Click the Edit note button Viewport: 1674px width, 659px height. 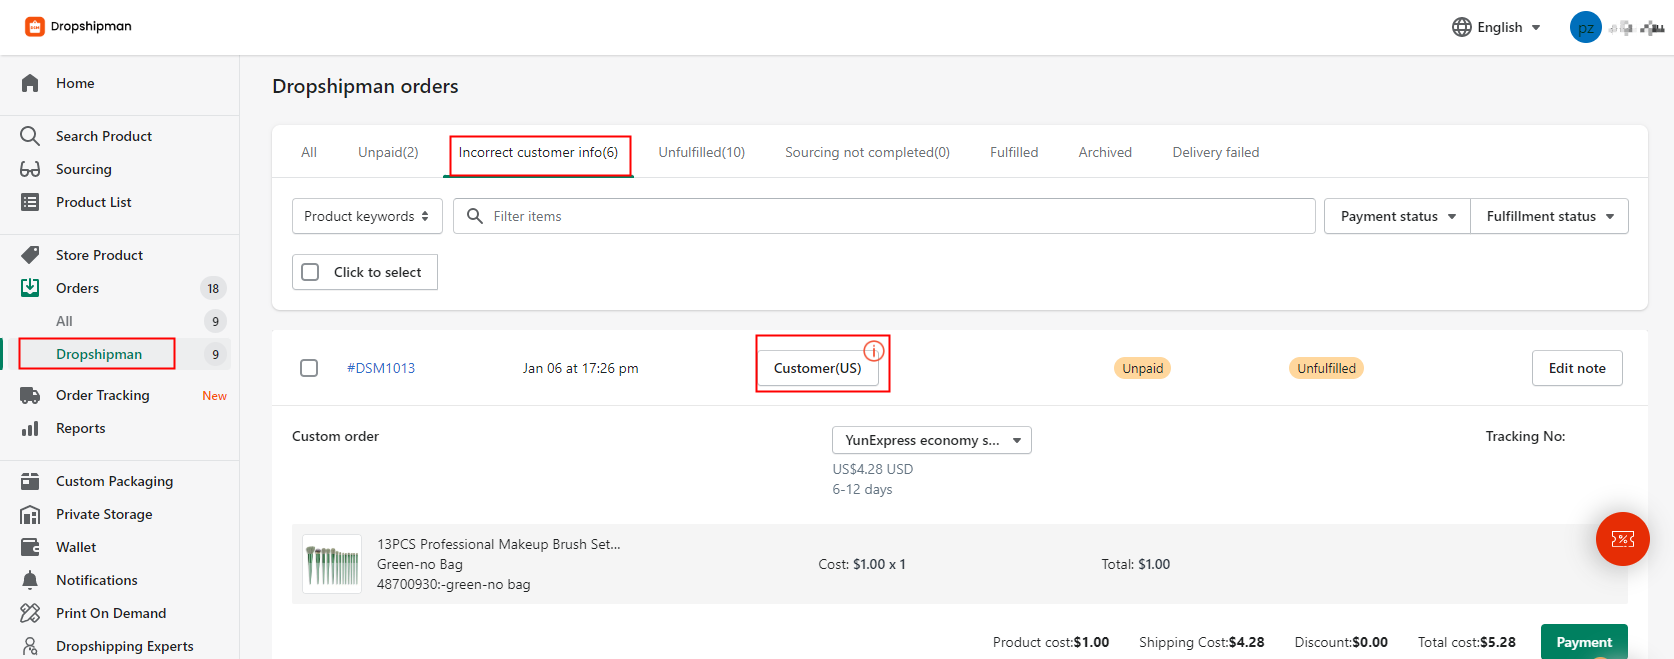click(1577, 368)
